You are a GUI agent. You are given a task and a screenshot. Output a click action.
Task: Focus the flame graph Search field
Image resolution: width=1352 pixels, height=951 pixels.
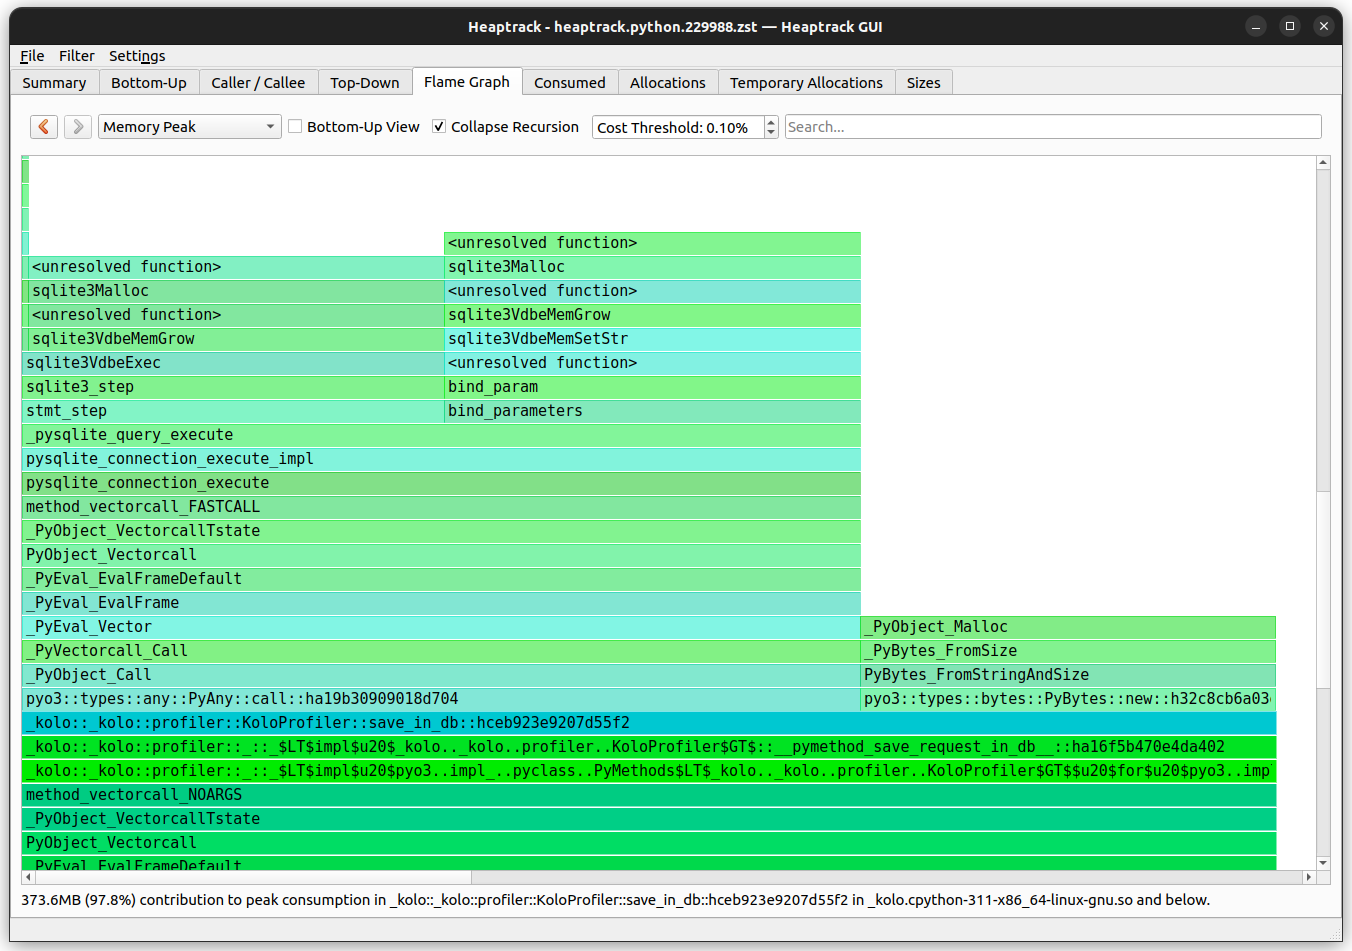pos(1053,127)
